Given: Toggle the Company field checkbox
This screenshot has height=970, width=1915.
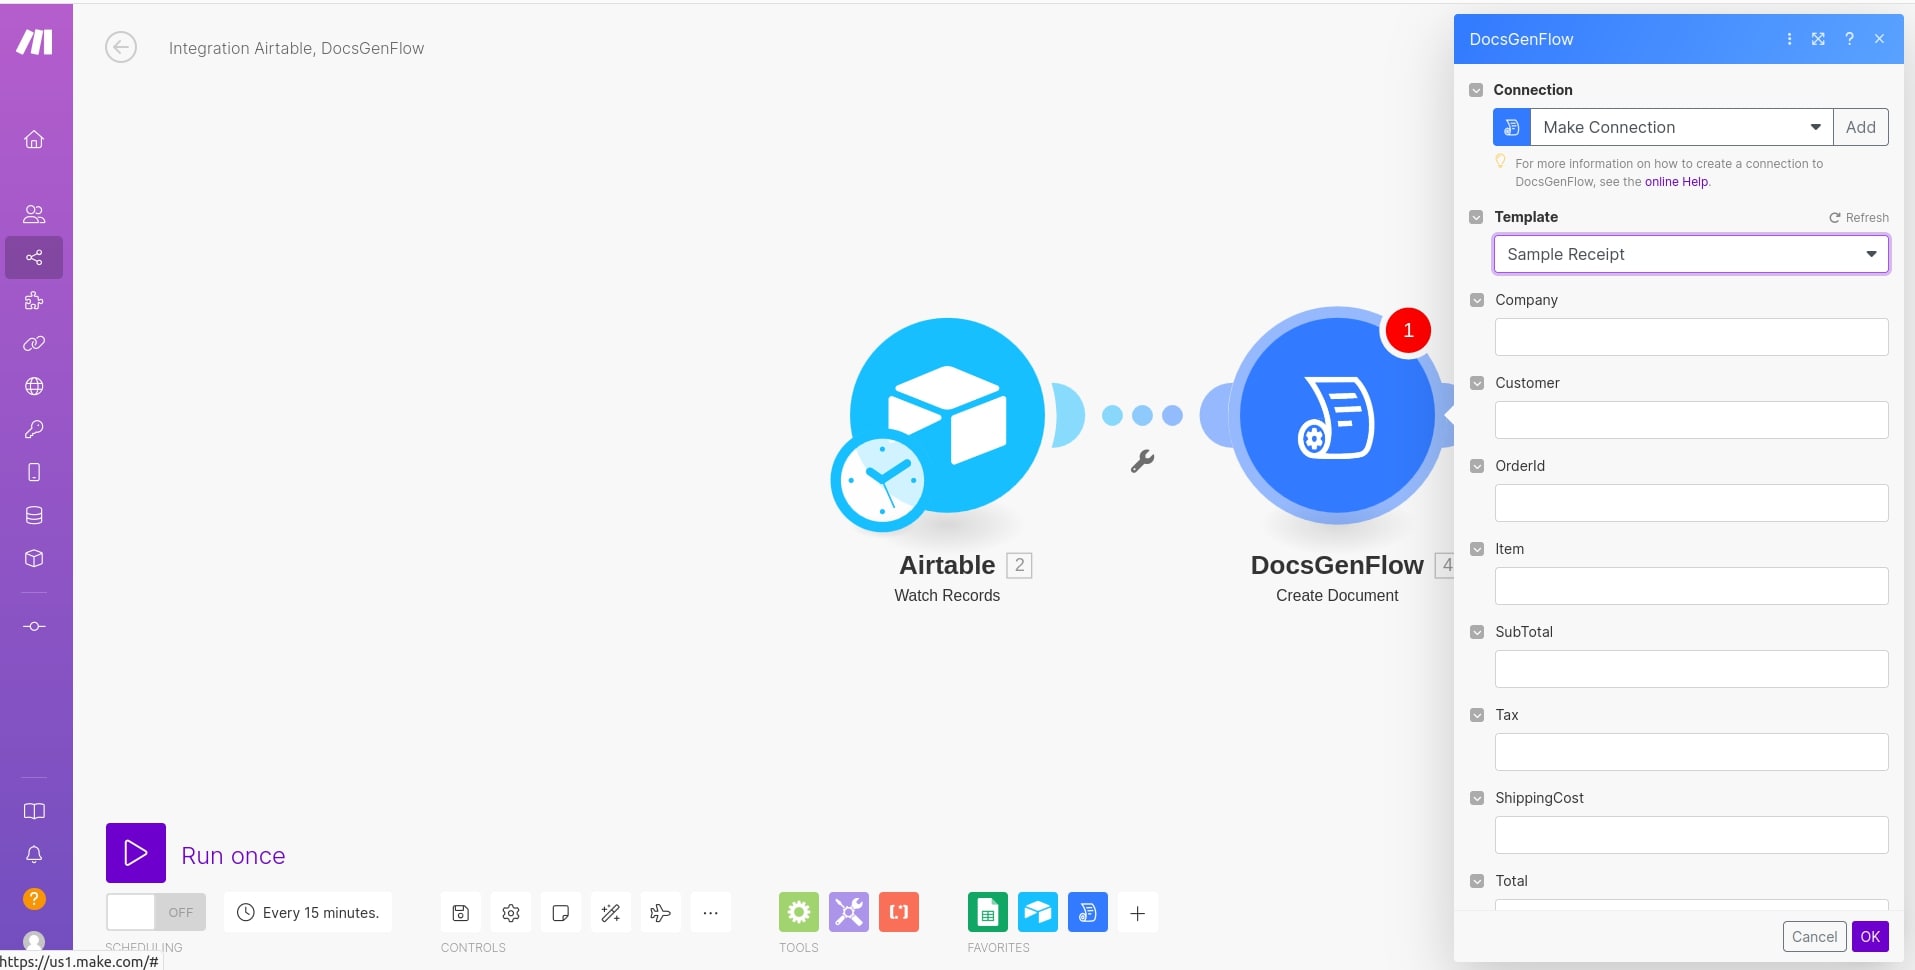Looking at the screenshot, I should [x=1477, y=300].
